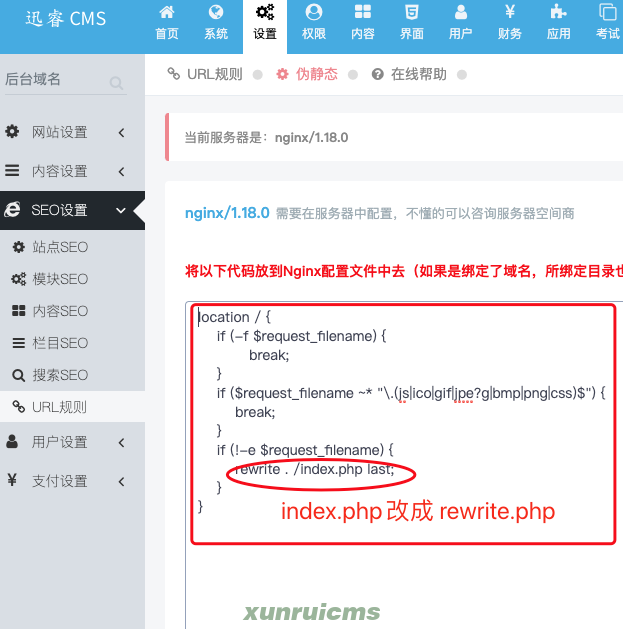Image resolution: width=623 pixels, height=629 pixels.
Task: Open the 应用 puzzle-piece apps icon
Action: [x=558, y=12]
